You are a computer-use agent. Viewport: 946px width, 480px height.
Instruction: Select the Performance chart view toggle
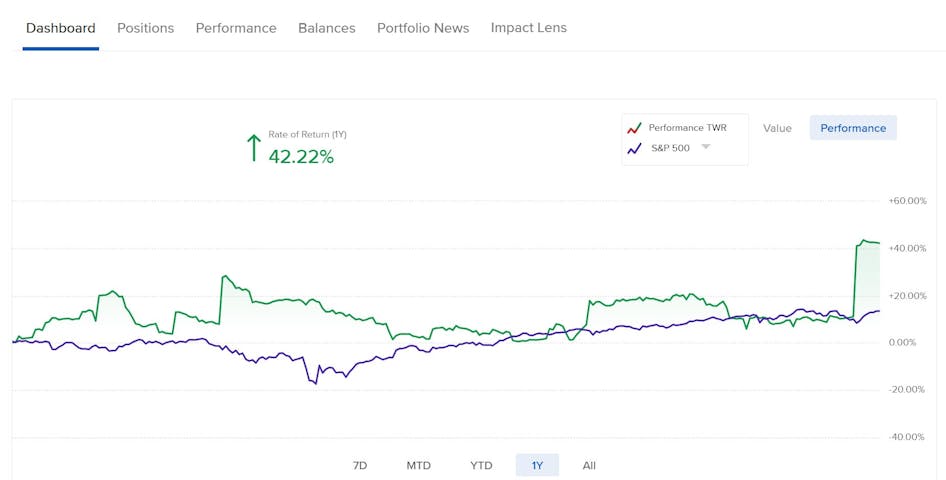853,128
